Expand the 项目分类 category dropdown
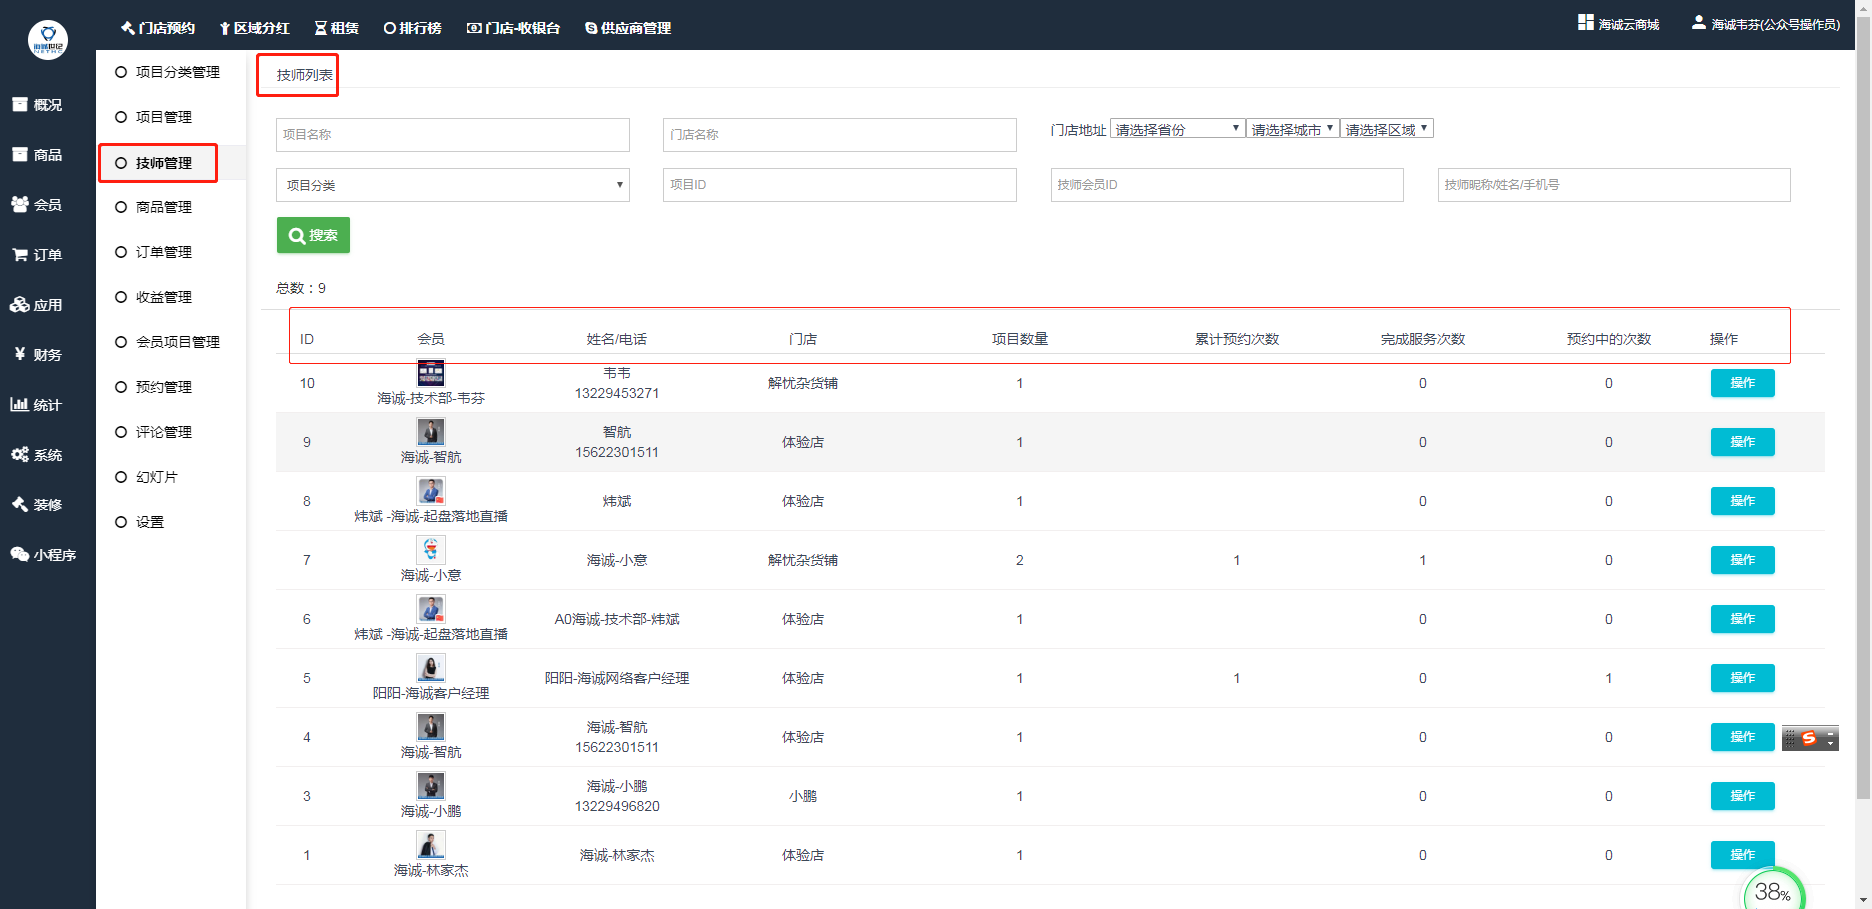 pyautogui.click(x=452, y=185)
